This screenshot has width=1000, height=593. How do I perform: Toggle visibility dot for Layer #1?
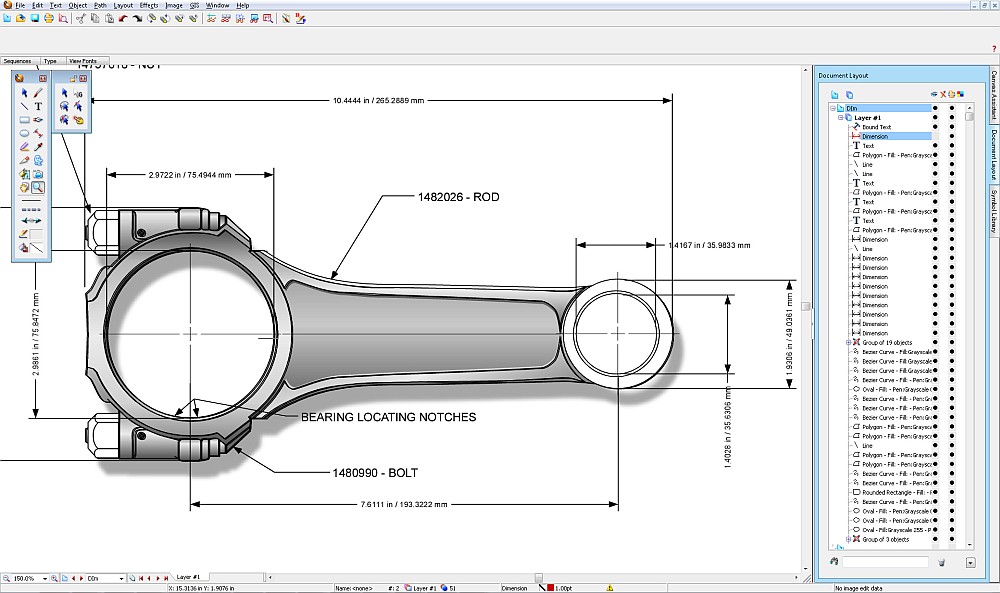(x=934, y=117)
